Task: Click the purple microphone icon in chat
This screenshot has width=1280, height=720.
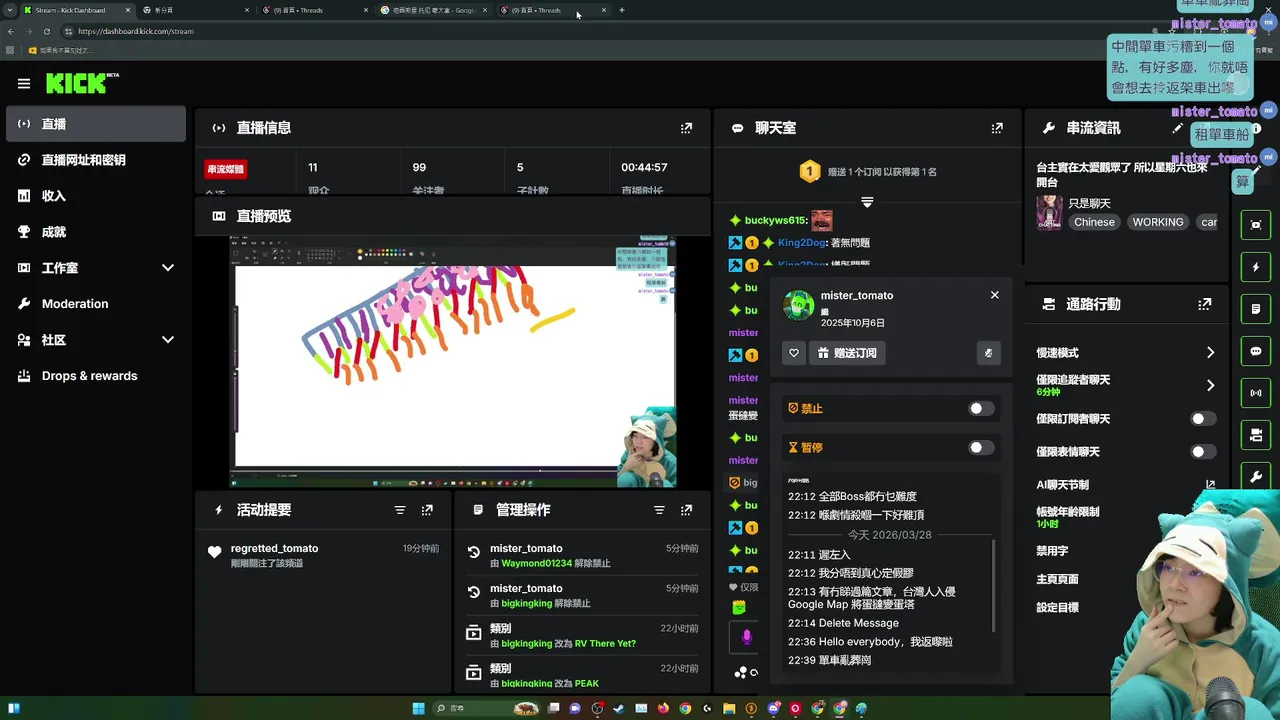Action: (x=746, y=636)
